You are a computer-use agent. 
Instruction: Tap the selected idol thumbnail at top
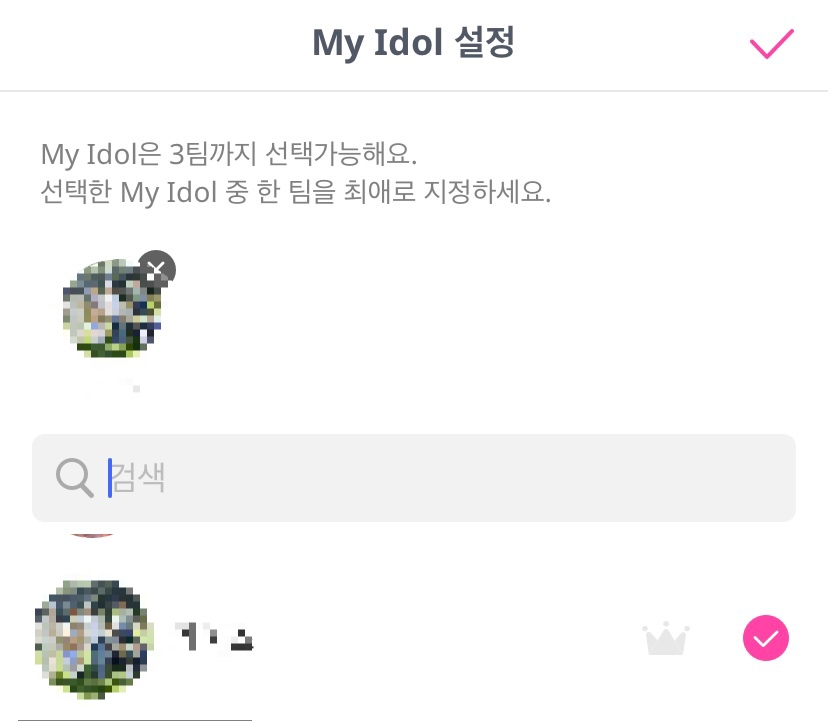tap(112, 309)
